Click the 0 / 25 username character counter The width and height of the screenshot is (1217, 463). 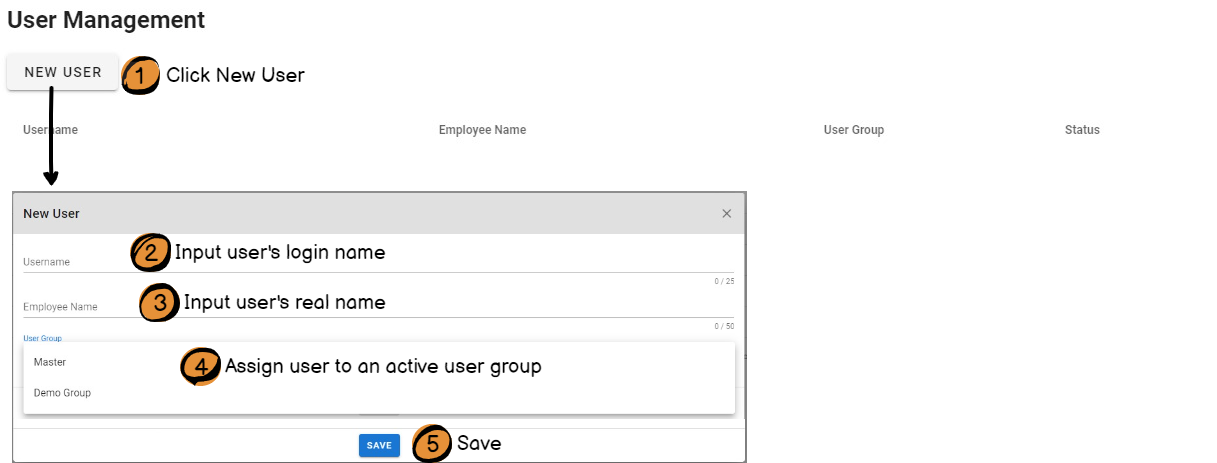pyautogui.click(x=724, y=282)
